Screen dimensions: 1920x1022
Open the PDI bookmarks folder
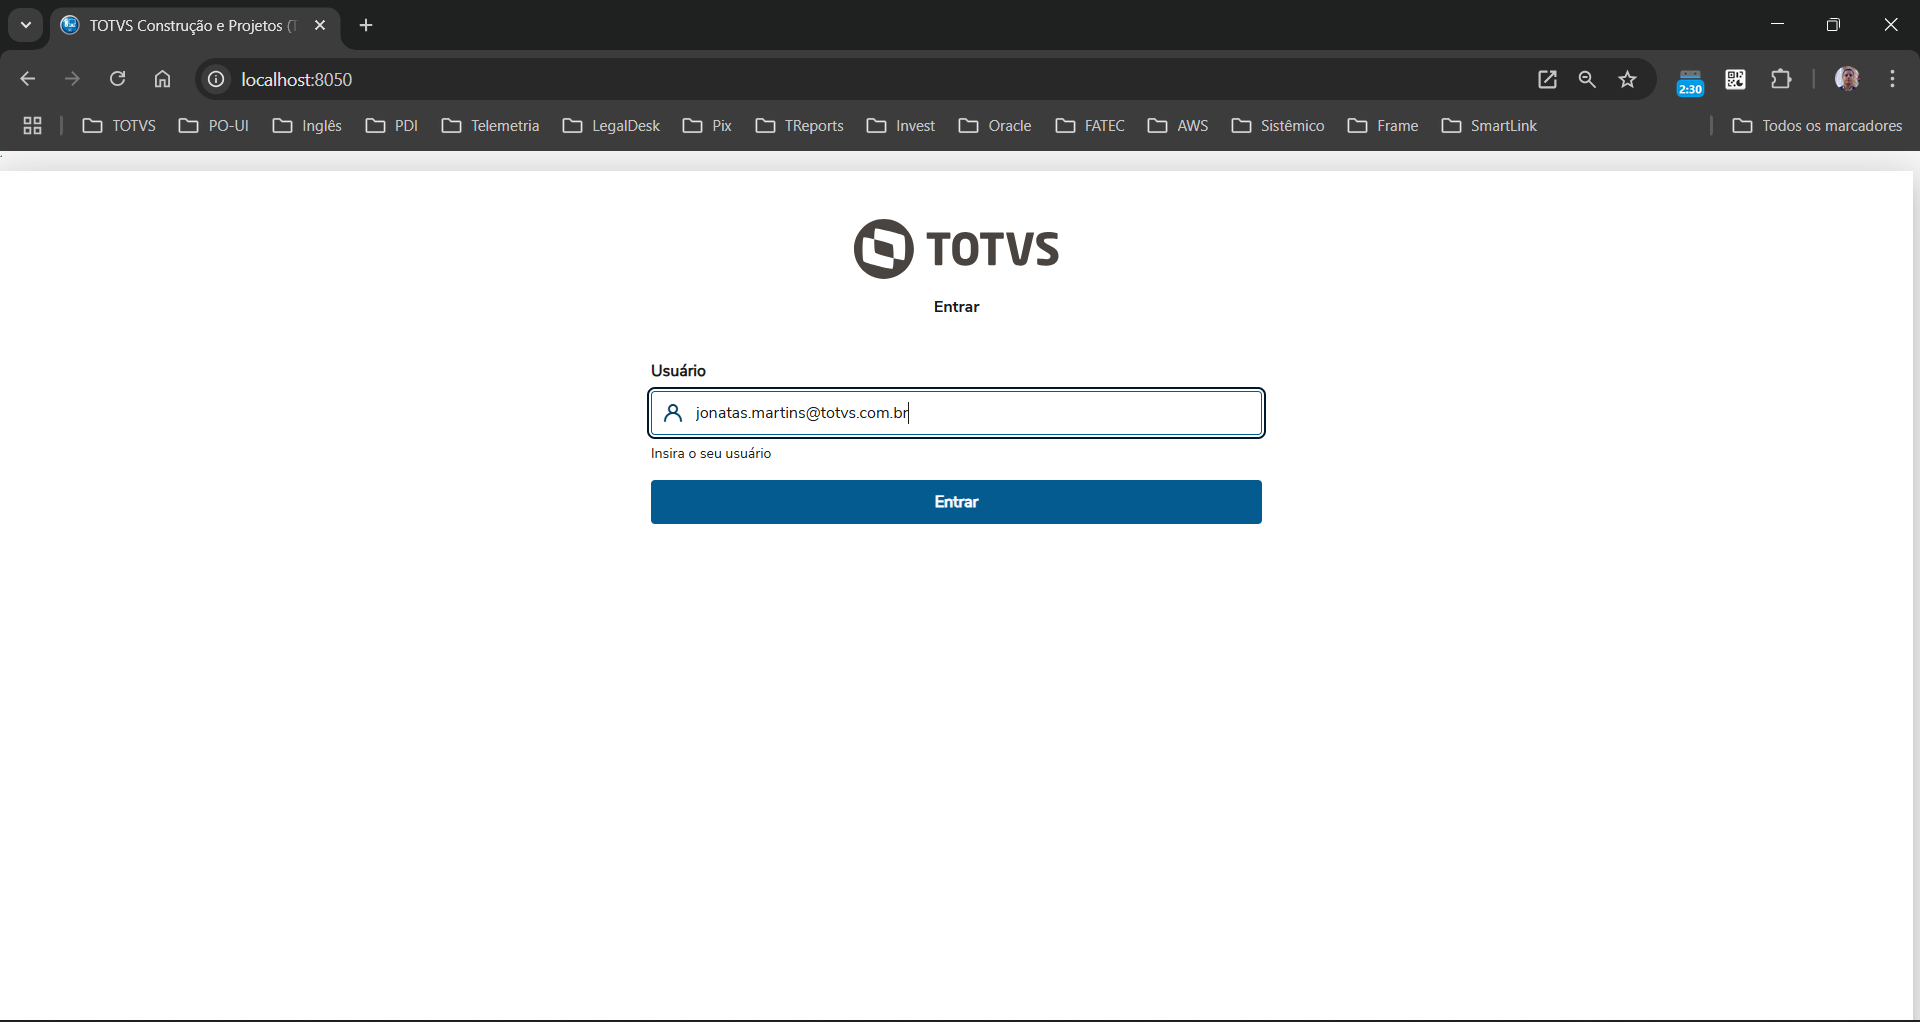(x=391, y=125)
